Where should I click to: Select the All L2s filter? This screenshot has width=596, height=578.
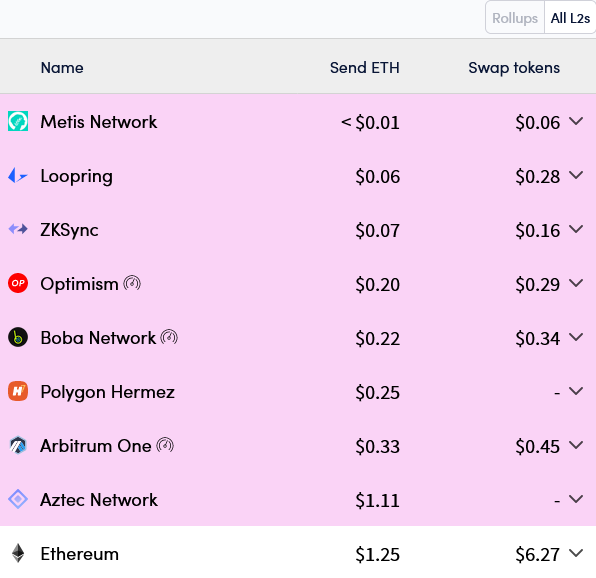[570, 18]
